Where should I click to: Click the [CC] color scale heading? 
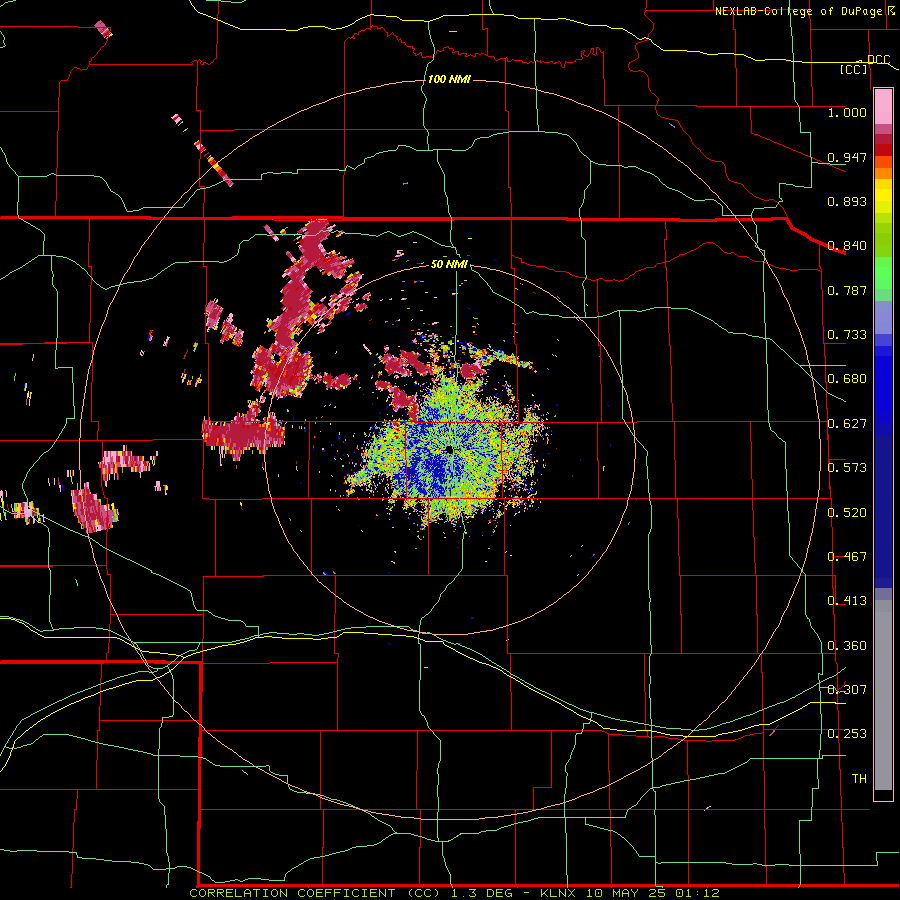click(854, 69)
